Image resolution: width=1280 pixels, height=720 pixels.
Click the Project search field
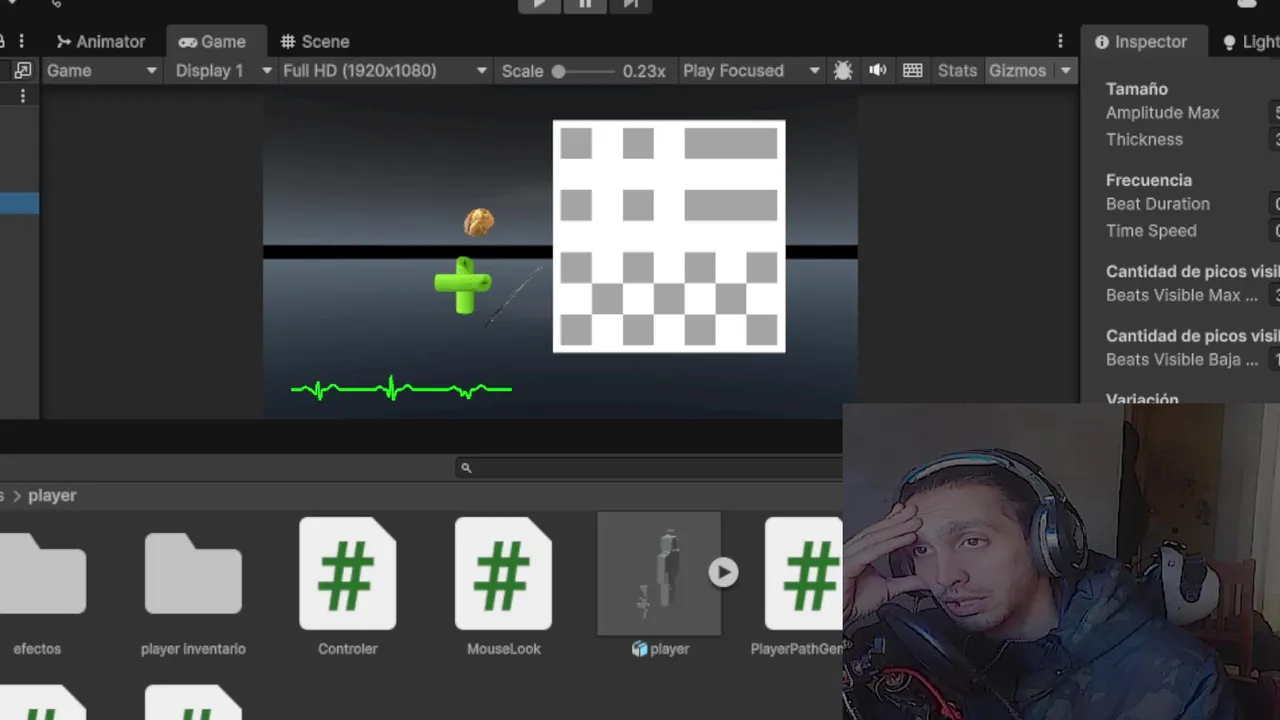click(650, 468)
